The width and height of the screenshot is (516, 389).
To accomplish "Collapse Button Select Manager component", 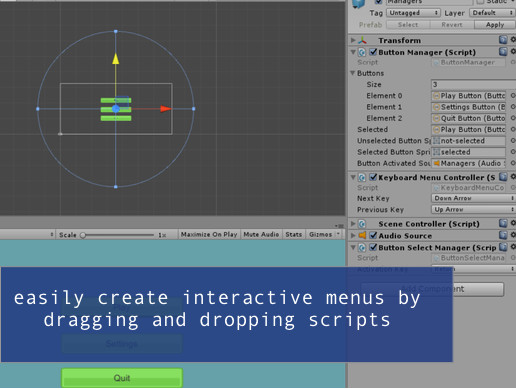I will click(x=353, y=247).
